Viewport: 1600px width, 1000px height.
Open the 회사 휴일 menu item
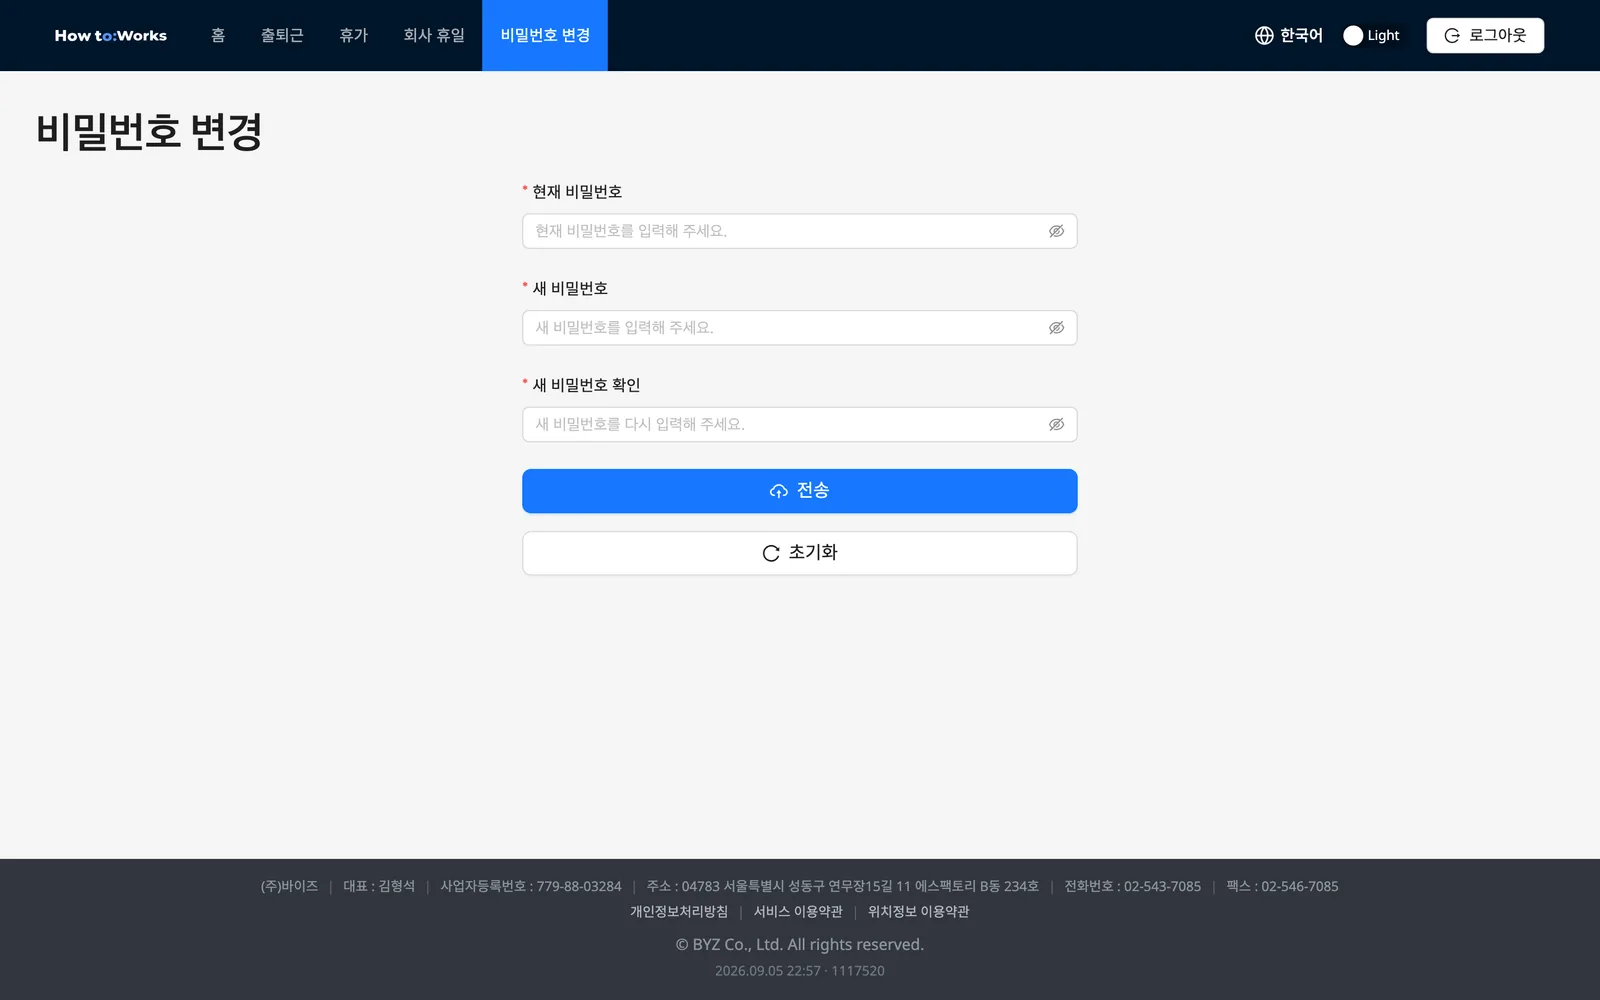(434, 35)
